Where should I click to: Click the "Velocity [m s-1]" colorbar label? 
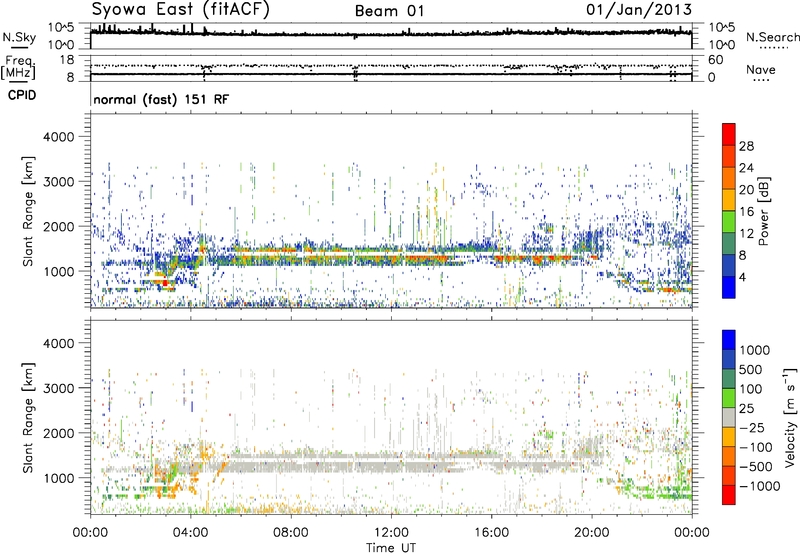(790, 417)
